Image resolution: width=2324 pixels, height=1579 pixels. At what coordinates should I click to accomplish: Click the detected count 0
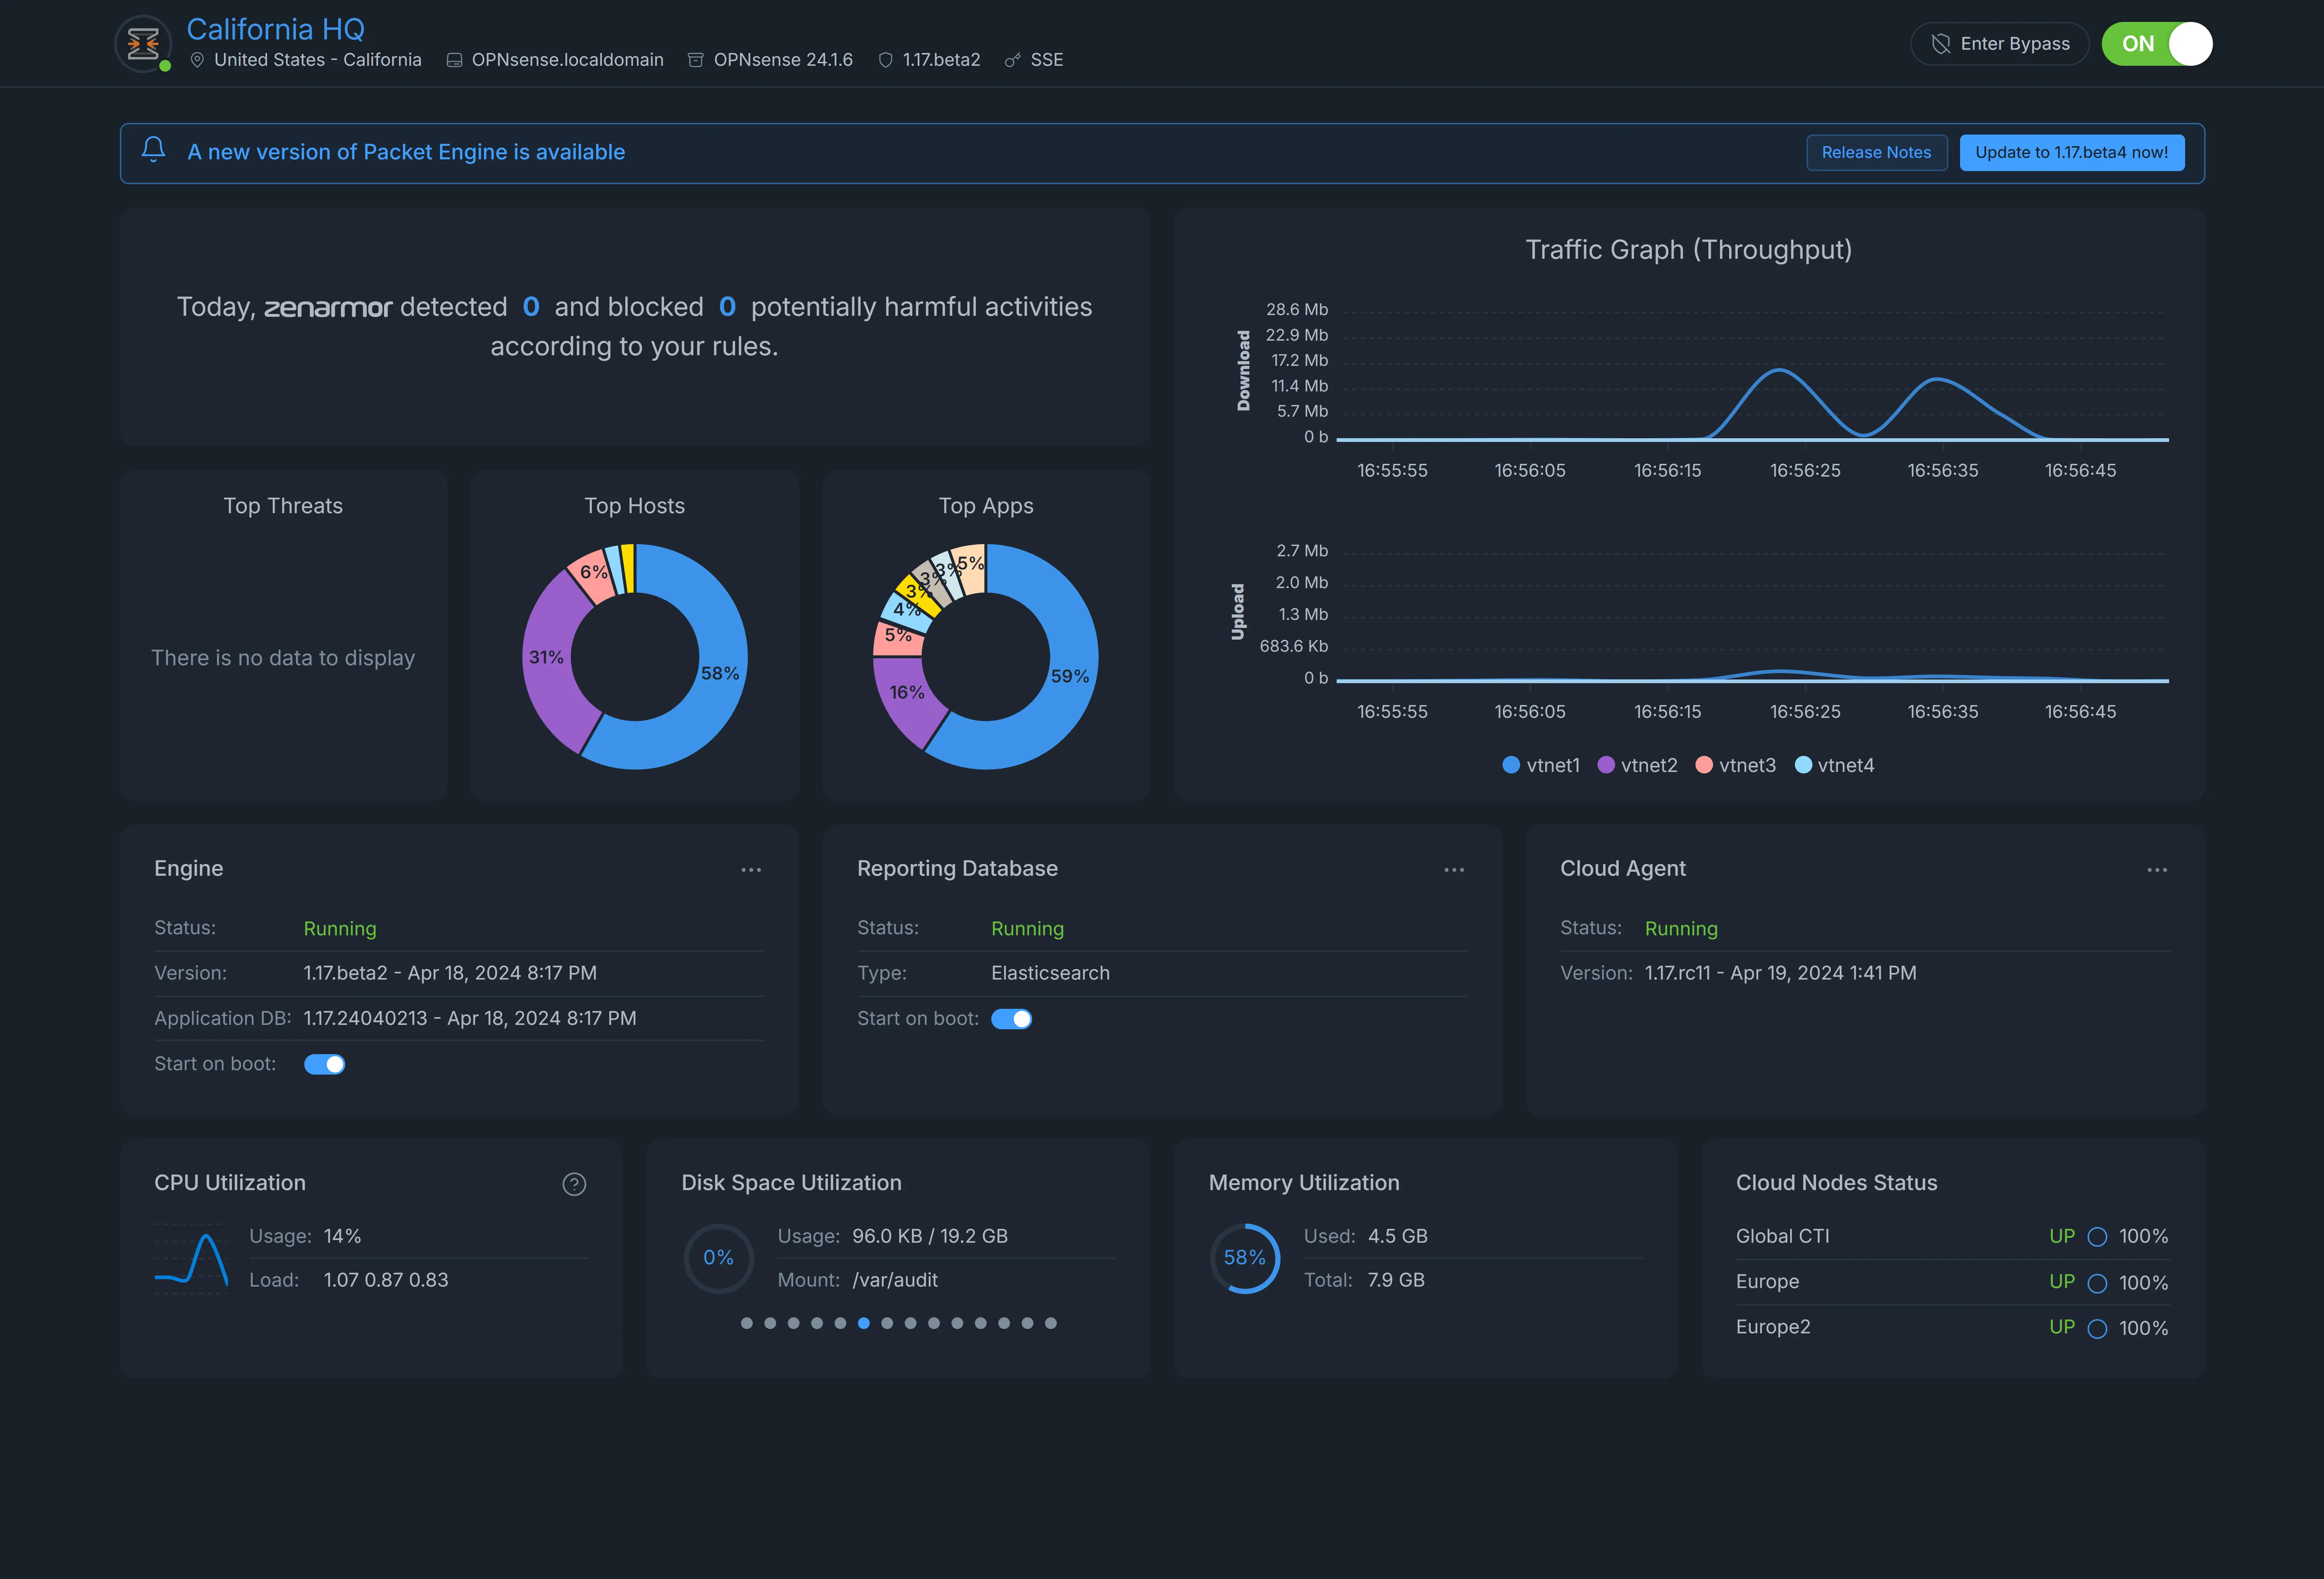click(531, 307)
